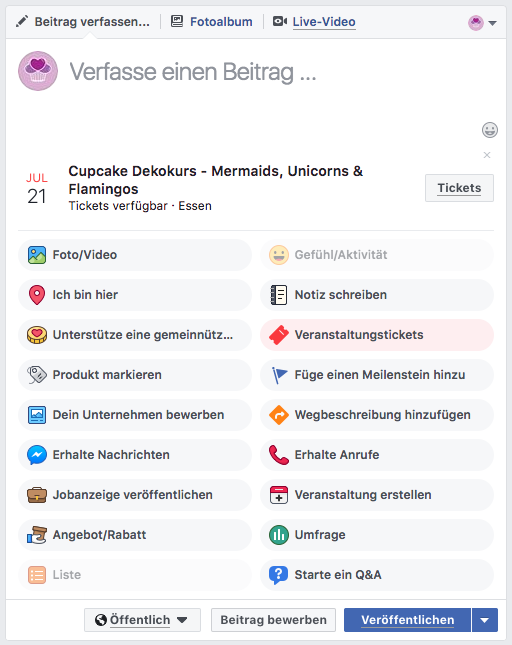This screenshot has width=512, height=645.
Task: Click the red location pin icon
Action: (x=37, y=295)
